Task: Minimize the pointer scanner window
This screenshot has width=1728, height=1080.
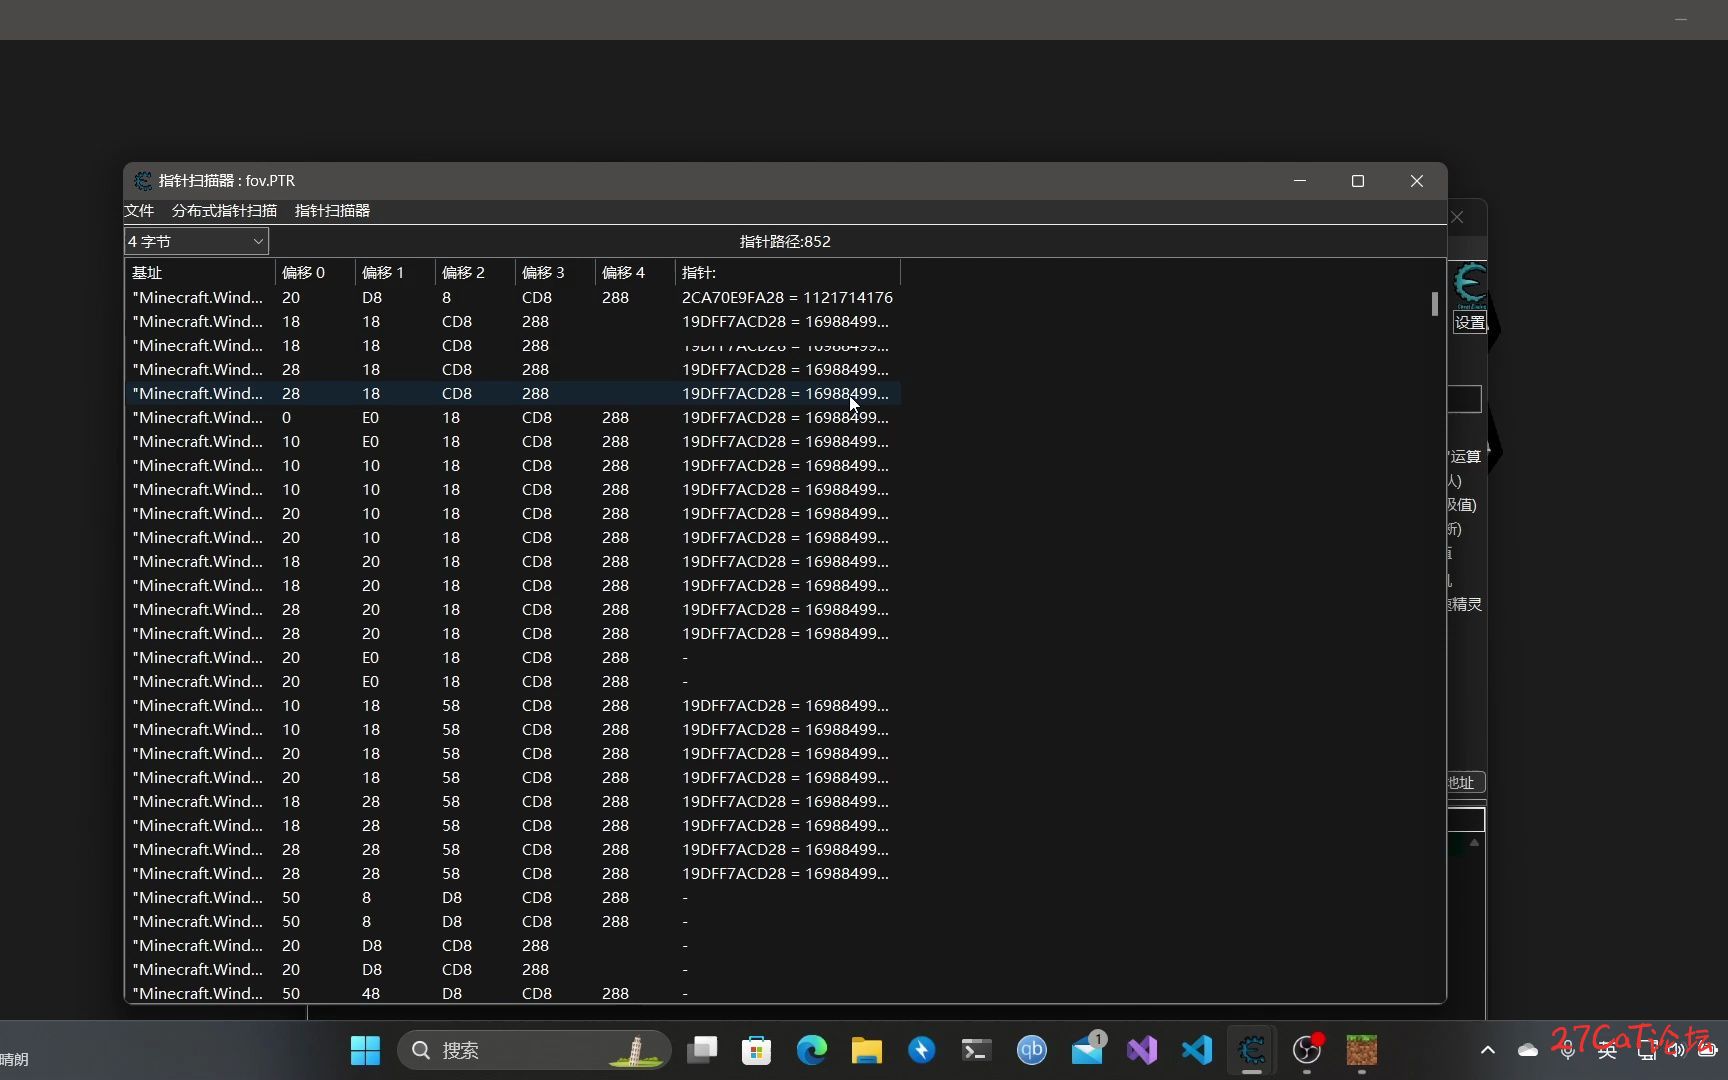Action: (1300, 181)
